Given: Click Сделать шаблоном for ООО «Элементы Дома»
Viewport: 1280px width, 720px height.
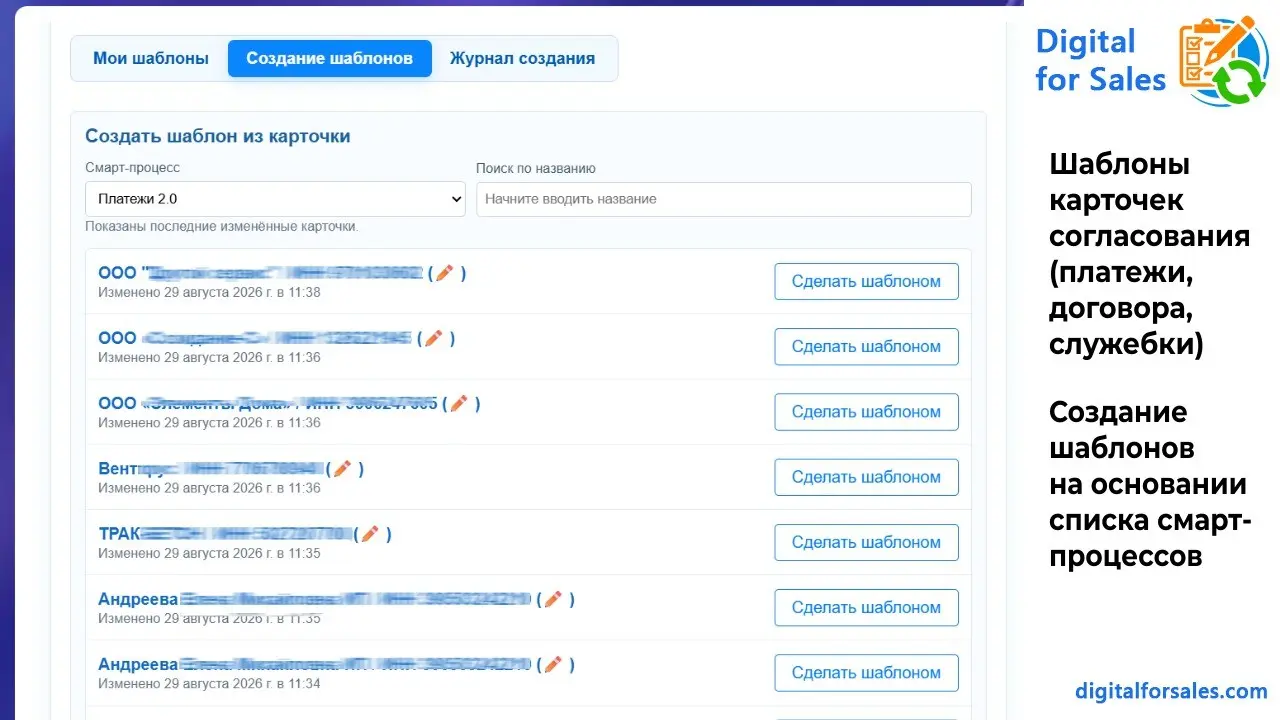Looking at the screenshot, I should 866,412.
